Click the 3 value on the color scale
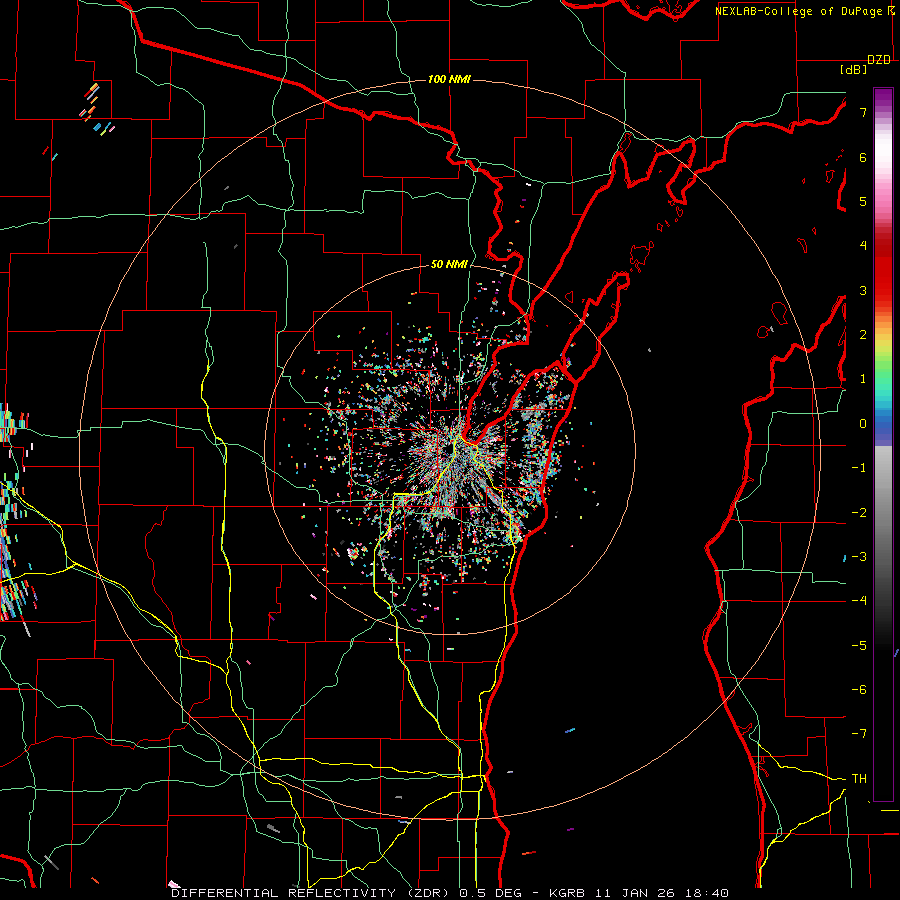This screenshot has height=900, width=900. (863, 290)
